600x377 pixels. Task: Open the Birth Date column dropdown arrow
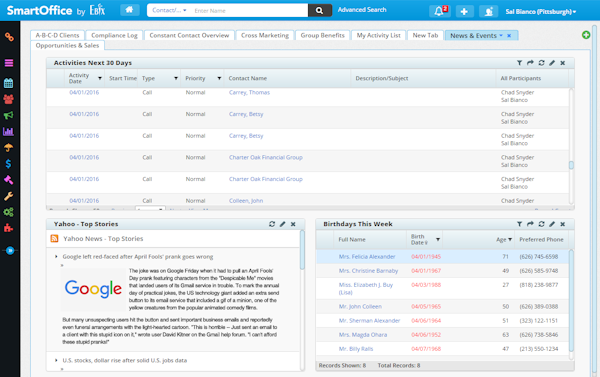click(438, 239)
